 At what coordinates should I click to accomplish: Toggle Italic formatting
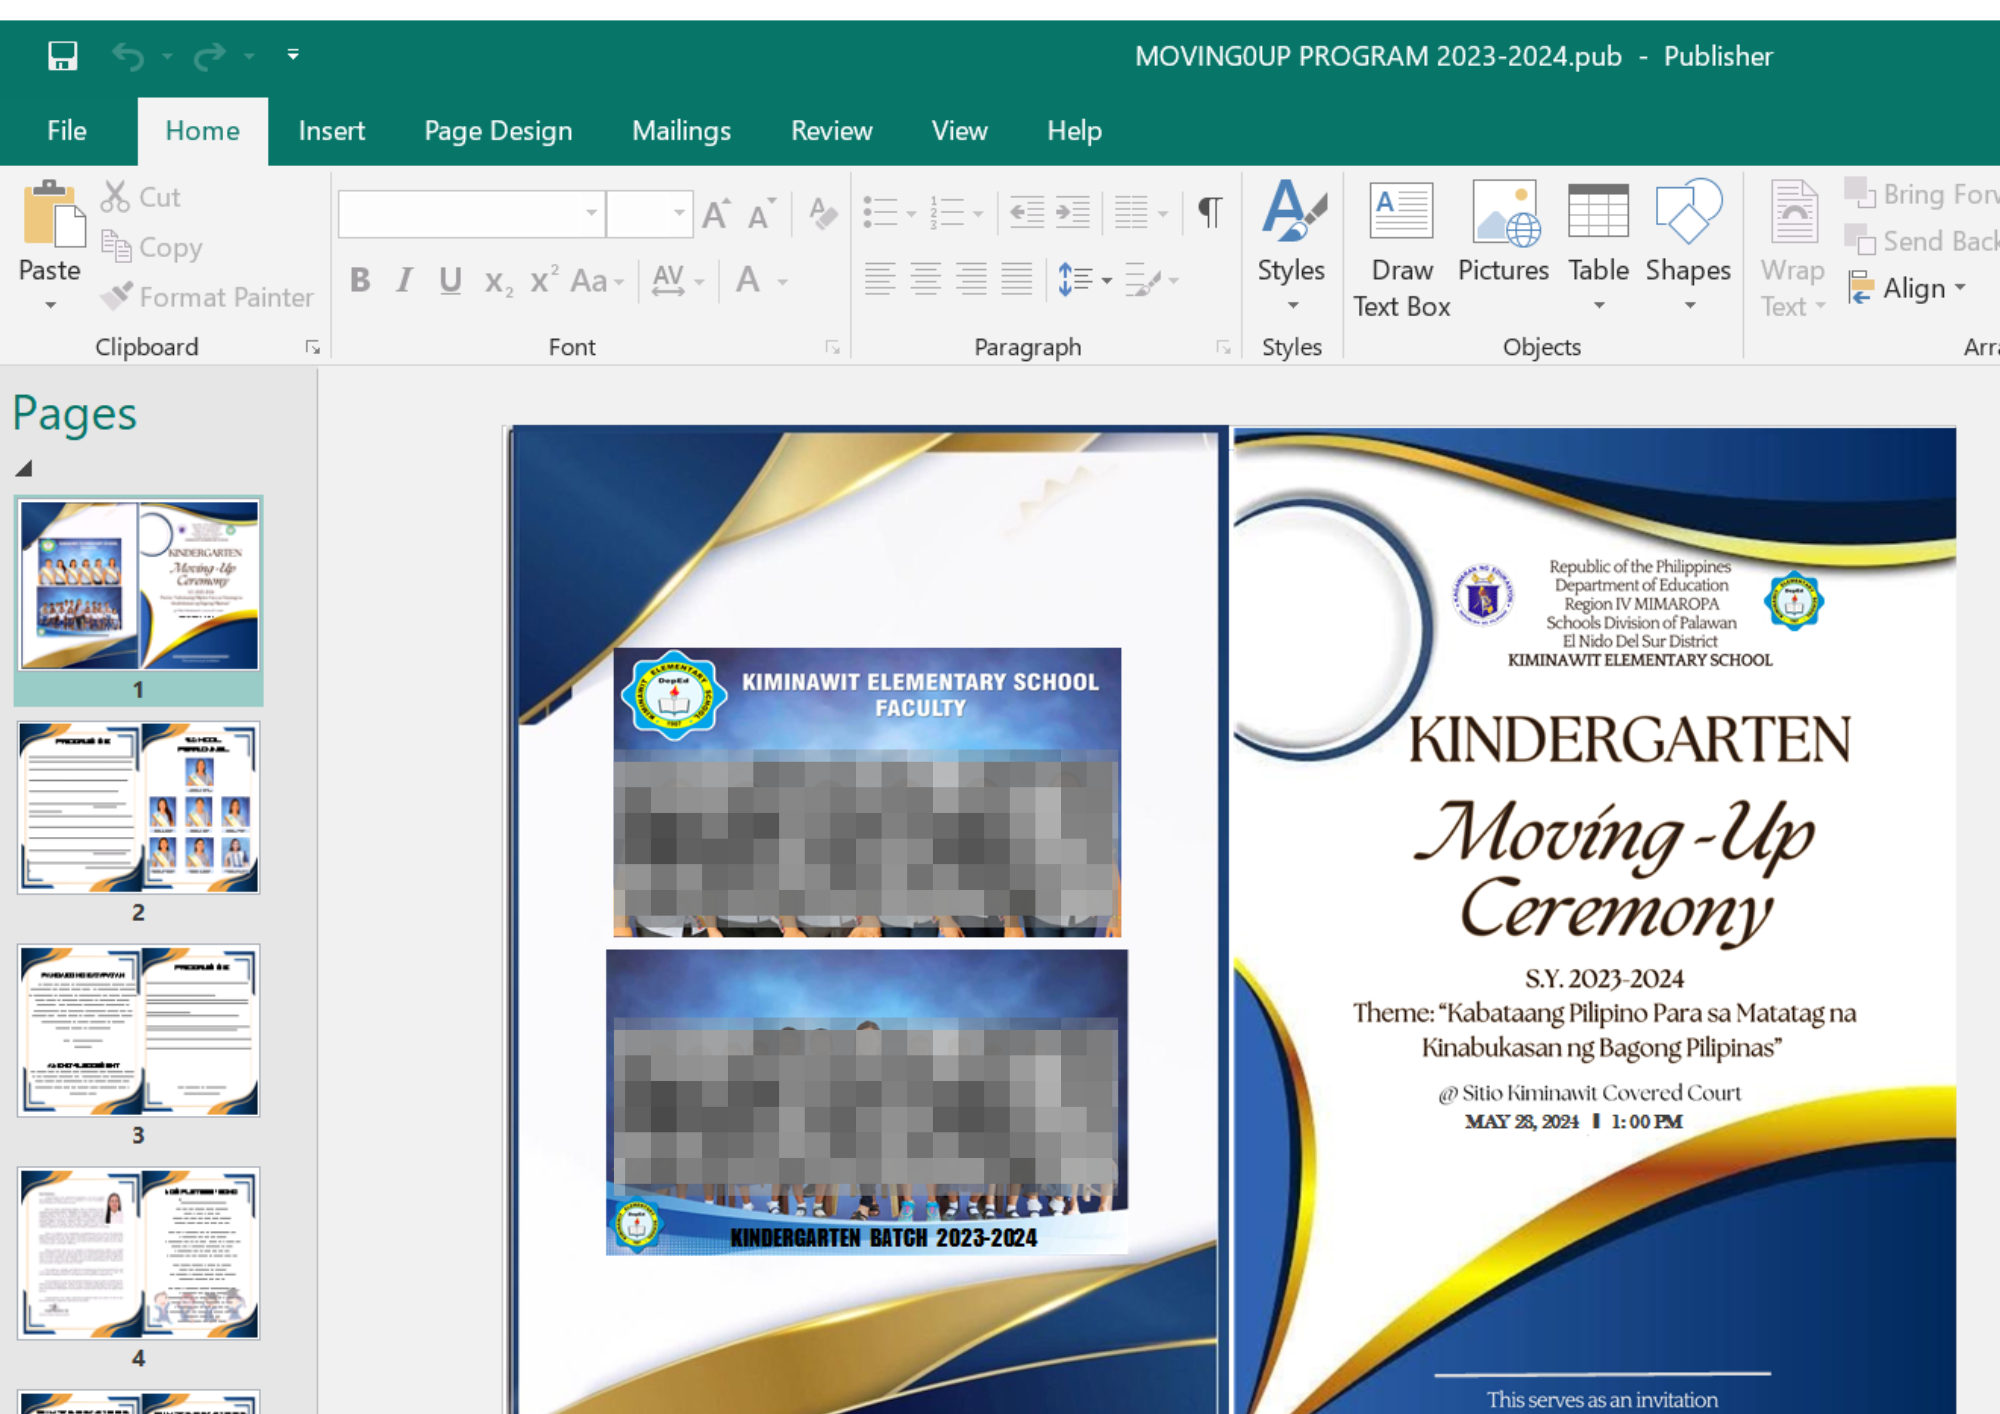click(x=404, y=280)
